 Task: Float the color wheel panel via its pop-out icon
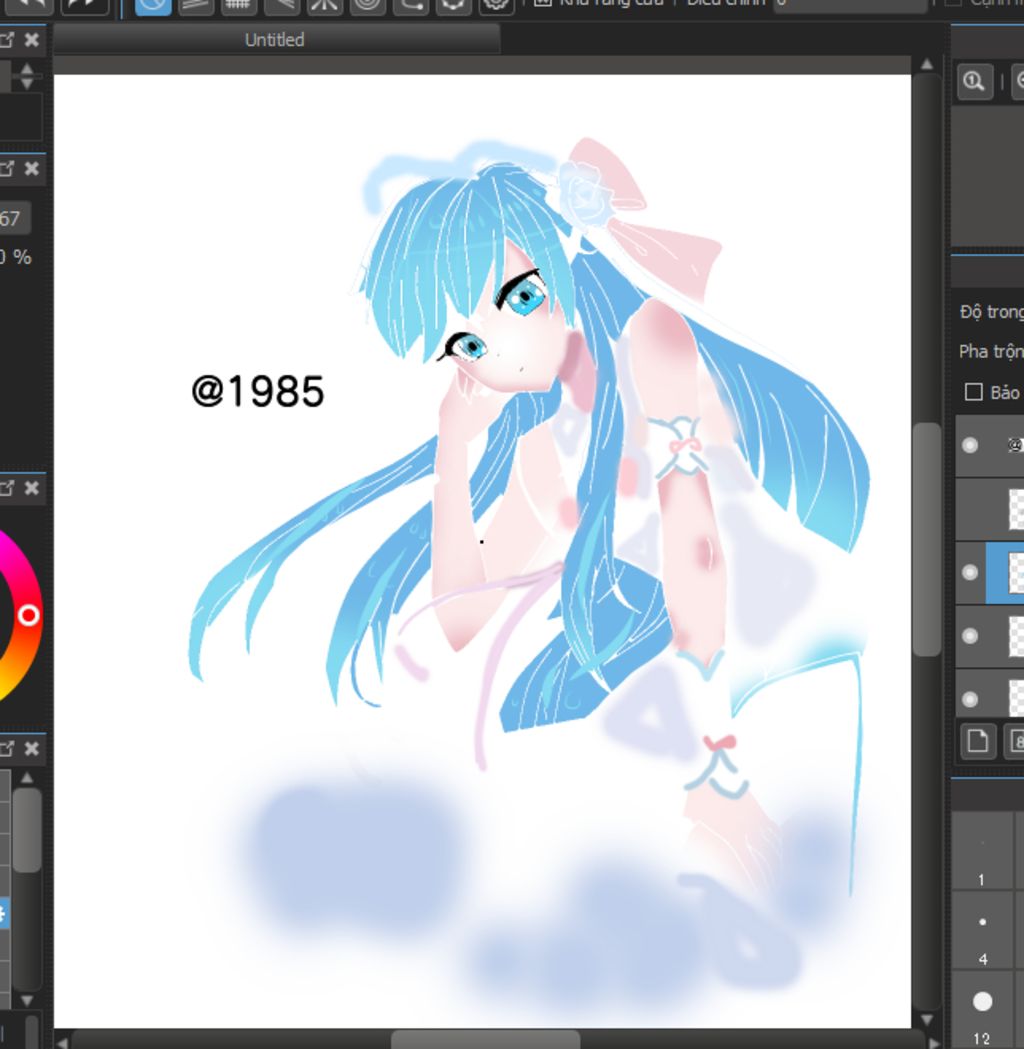pos(7,488)
